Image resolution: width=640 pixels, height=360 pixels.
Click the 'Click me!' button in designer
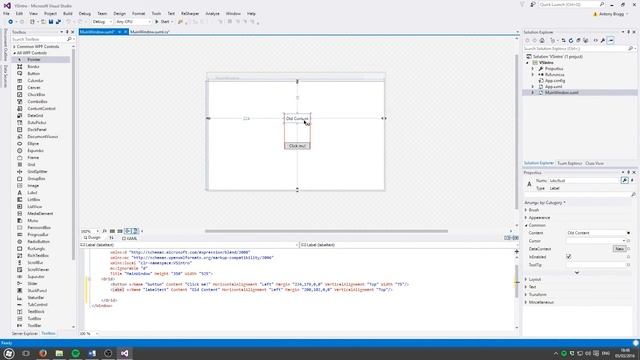click(x=297, y=146)
